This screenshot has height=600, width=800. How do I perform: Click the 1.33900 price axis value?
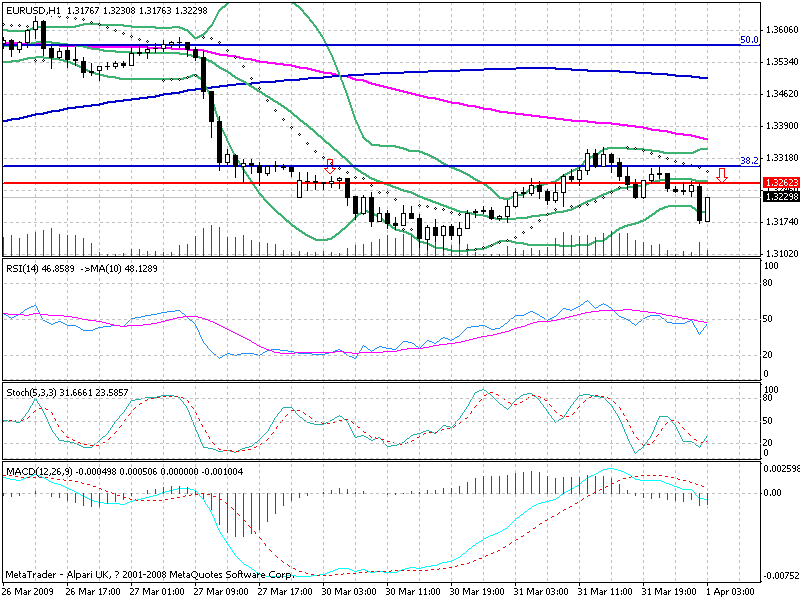tap(782, 126)
